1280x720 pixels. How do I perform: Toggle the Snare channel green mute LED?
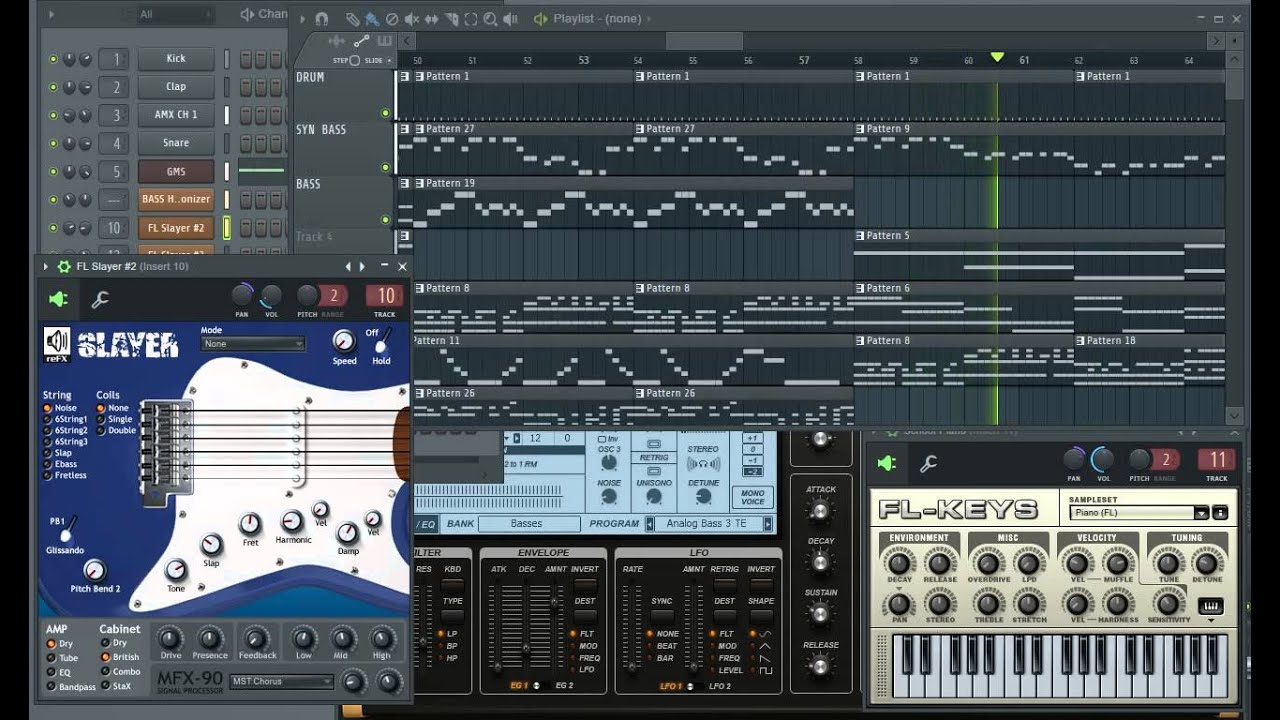point(53,143)
